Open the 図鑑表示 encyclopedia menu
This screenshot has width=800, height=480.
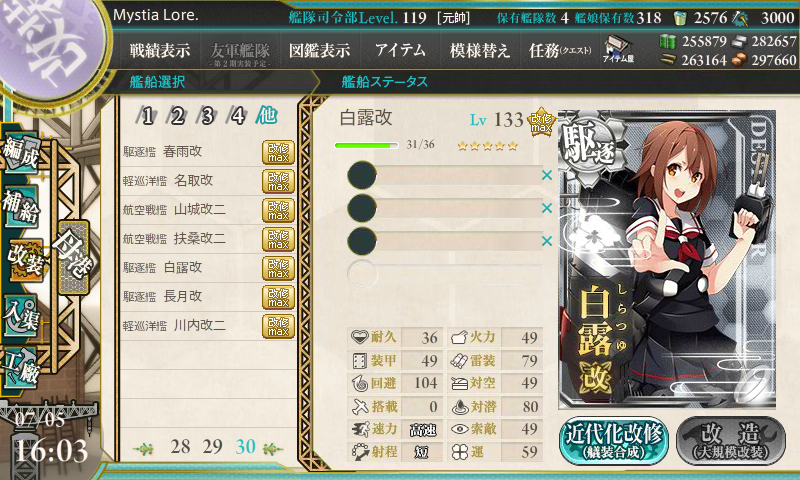click(319, 50)
